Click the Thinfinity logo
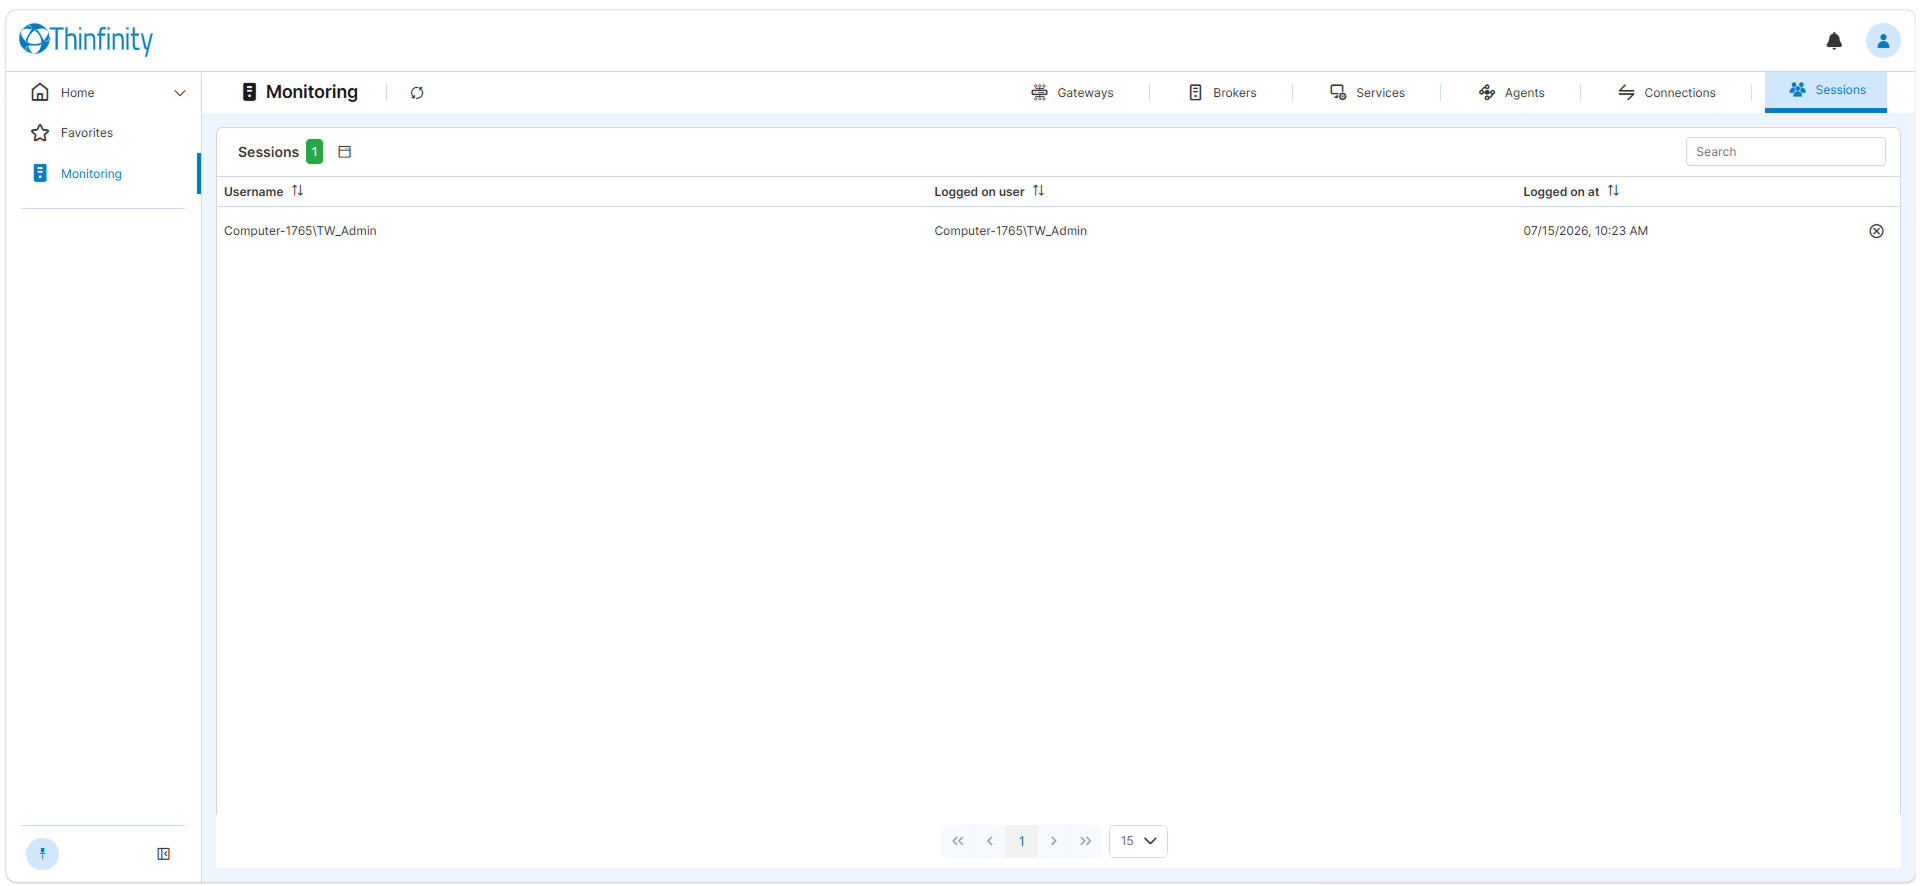This screenshot has height=886, width=1920. click(86, 39)
